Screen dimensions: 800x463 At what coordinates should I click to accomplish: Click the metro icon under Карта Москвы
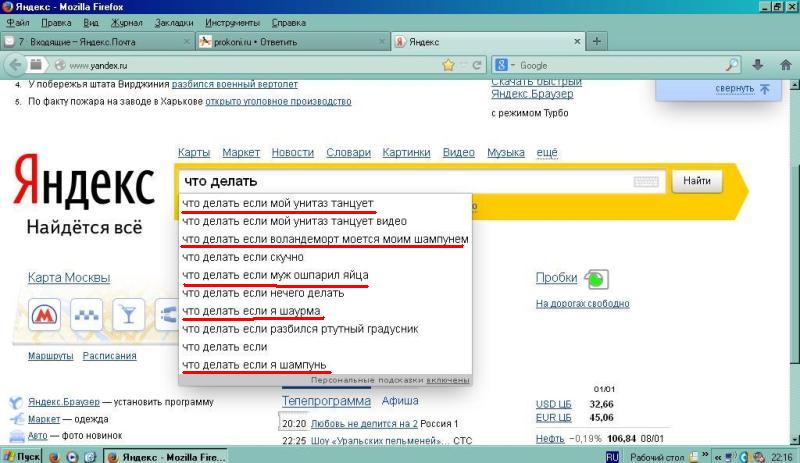pos(42,316)
